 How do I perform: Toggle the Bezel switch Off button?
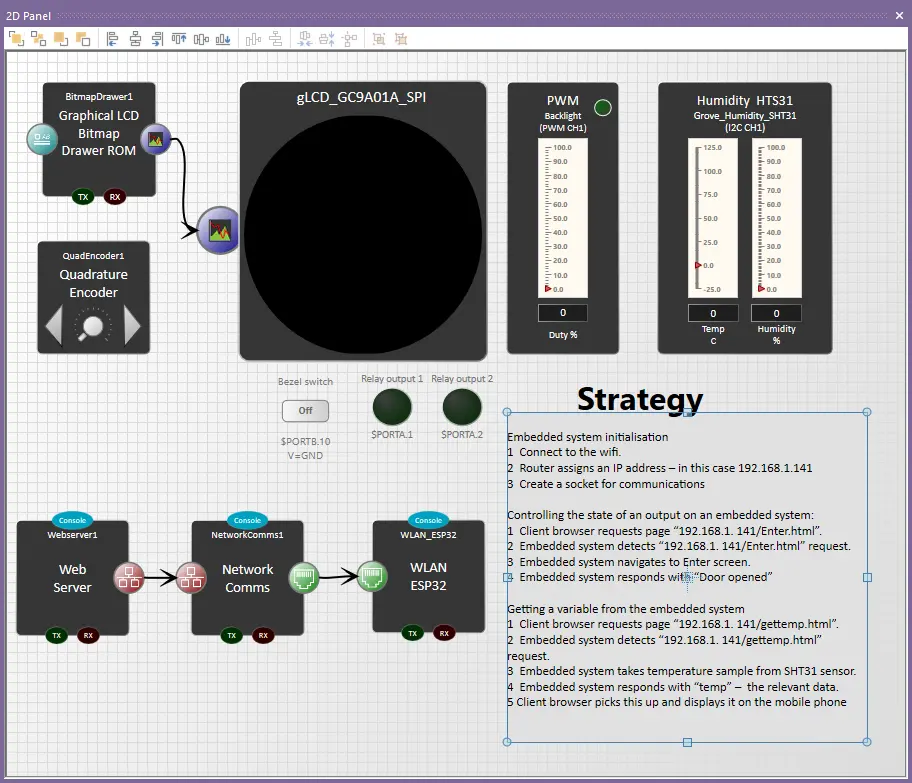pyautogui.click(x=305, y=410)
